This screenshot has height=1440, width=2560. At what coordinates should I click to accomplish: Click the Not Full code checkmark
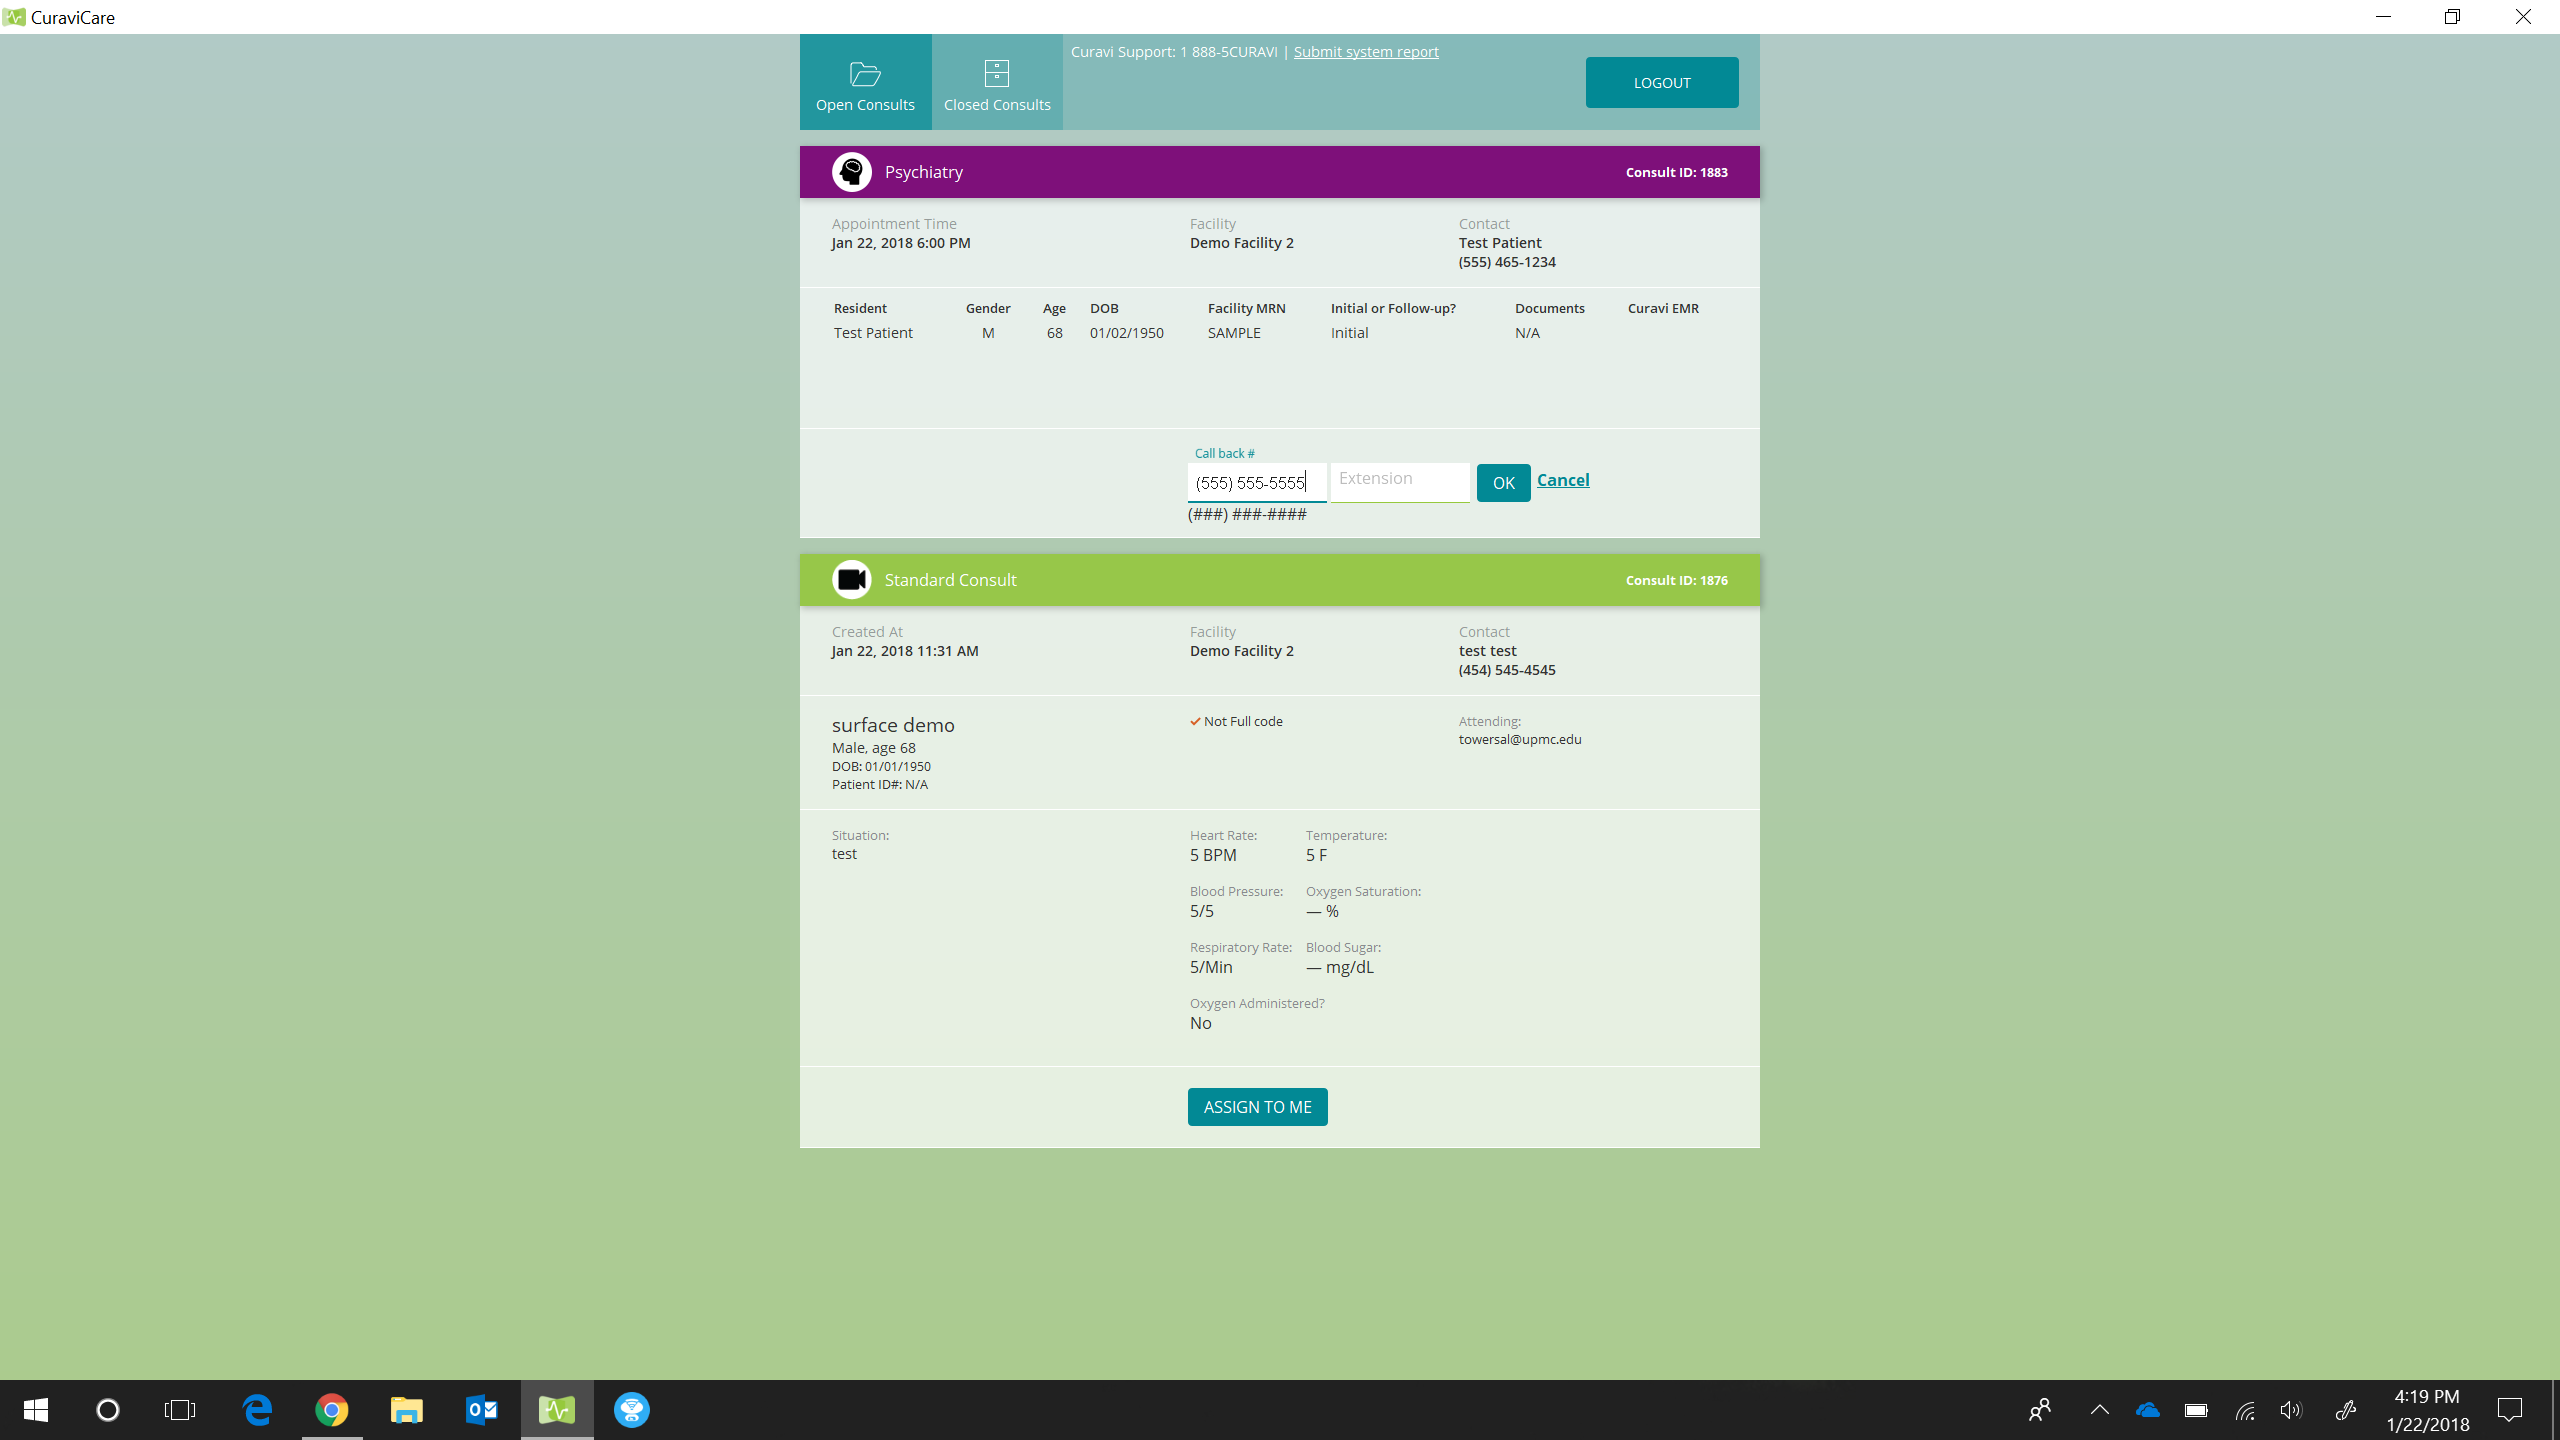click(x=1195, y=722)
